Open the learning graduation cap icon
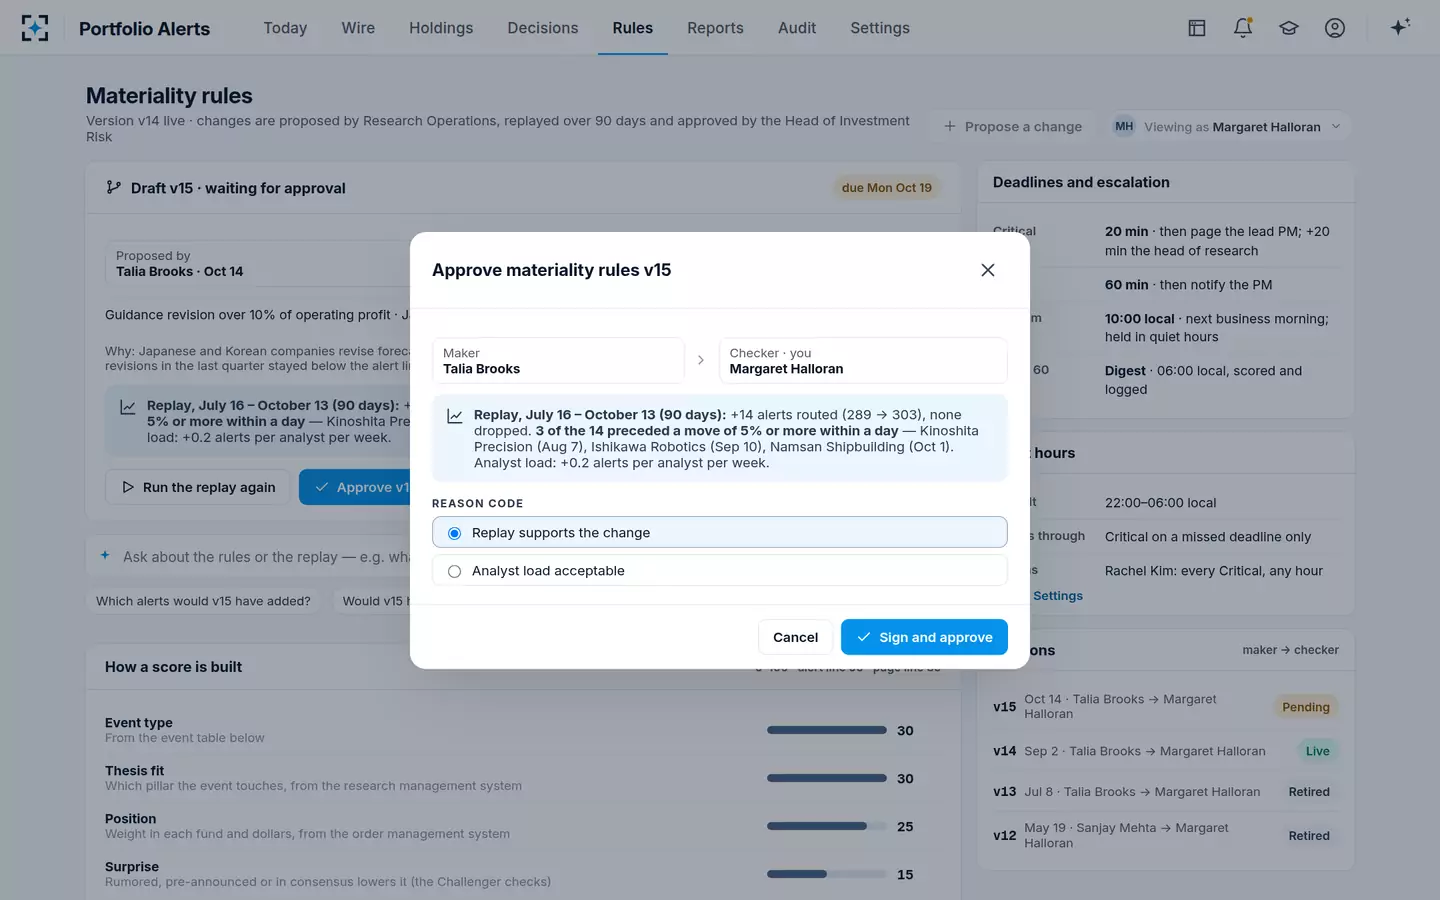This screenshot has width=1440, height=900. (x=1289, y=28)
